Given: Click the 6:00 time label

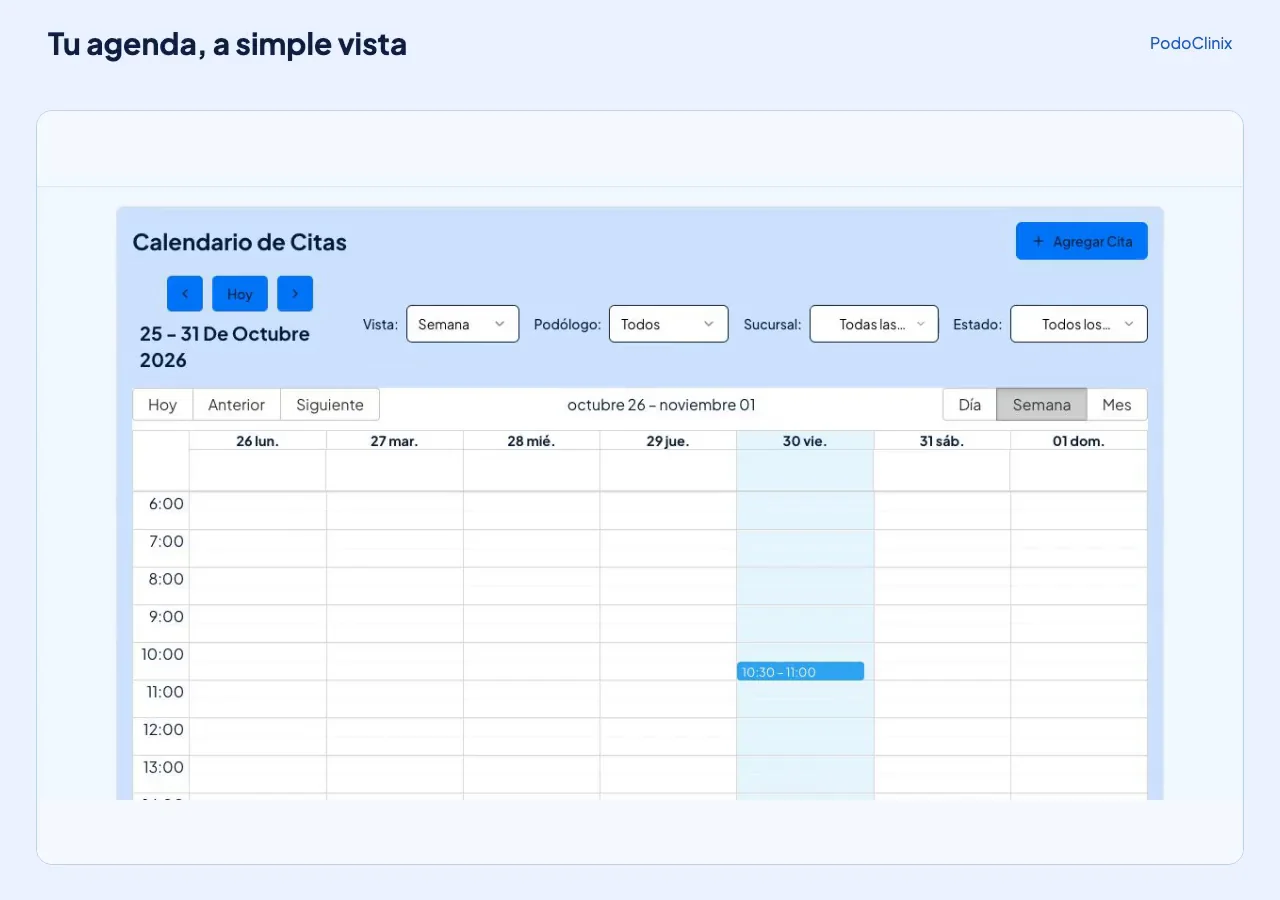Looking at the screenshot, I should (166, 504).
